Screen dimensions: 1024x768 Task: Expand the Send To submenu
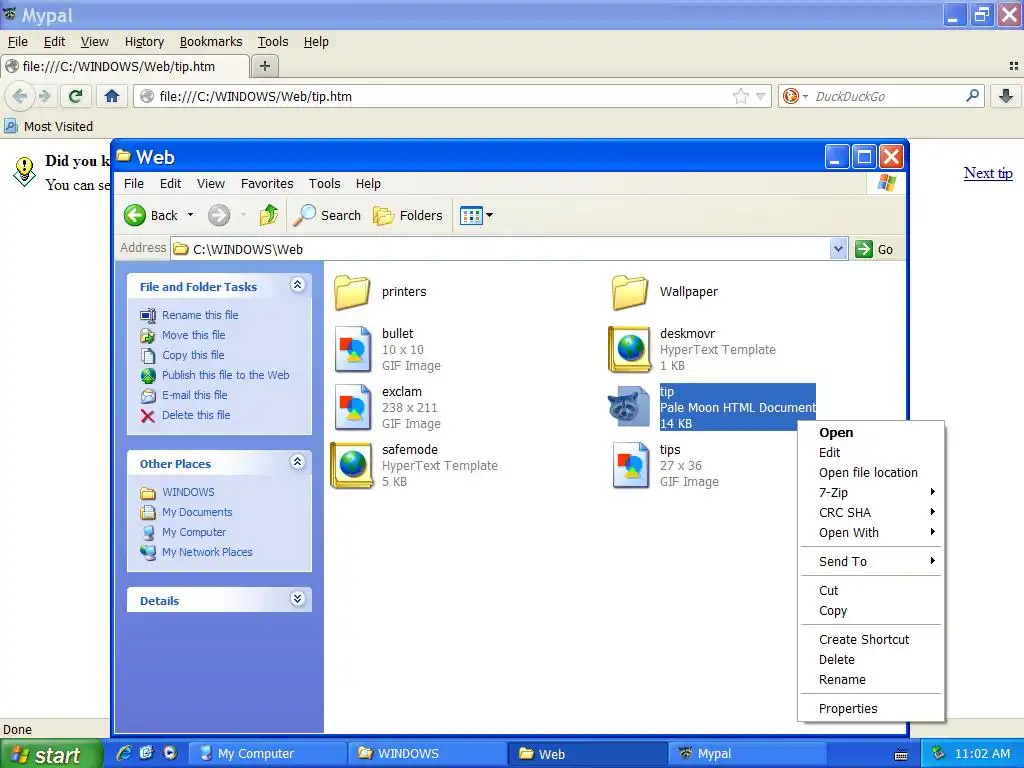872,562
